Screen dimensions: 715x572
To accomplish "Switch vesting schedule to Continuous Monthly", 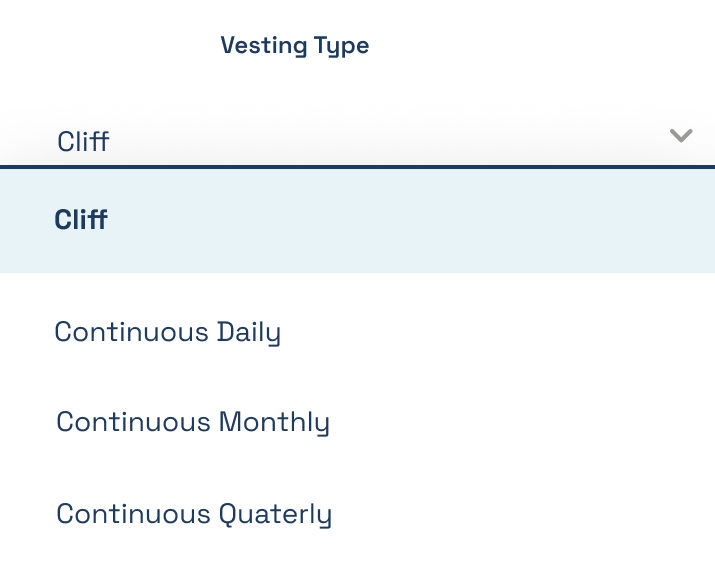I will point(358,422).
